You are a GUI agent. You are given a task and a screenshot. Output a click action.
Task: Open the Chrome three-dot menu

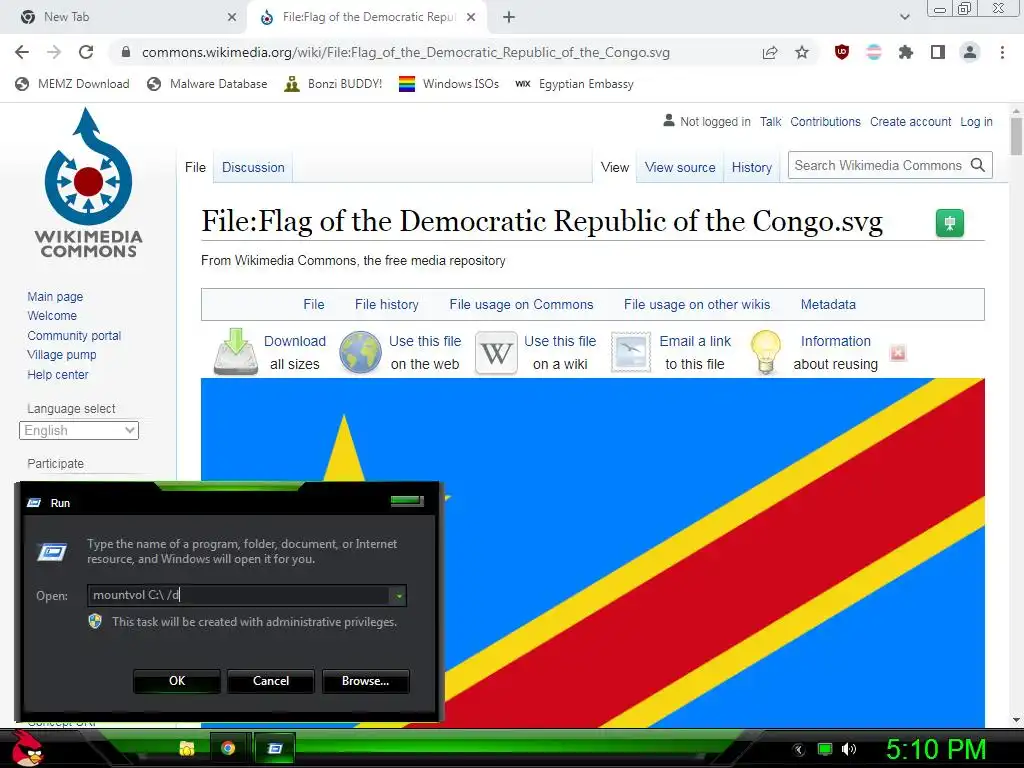tap(1002, 52)
